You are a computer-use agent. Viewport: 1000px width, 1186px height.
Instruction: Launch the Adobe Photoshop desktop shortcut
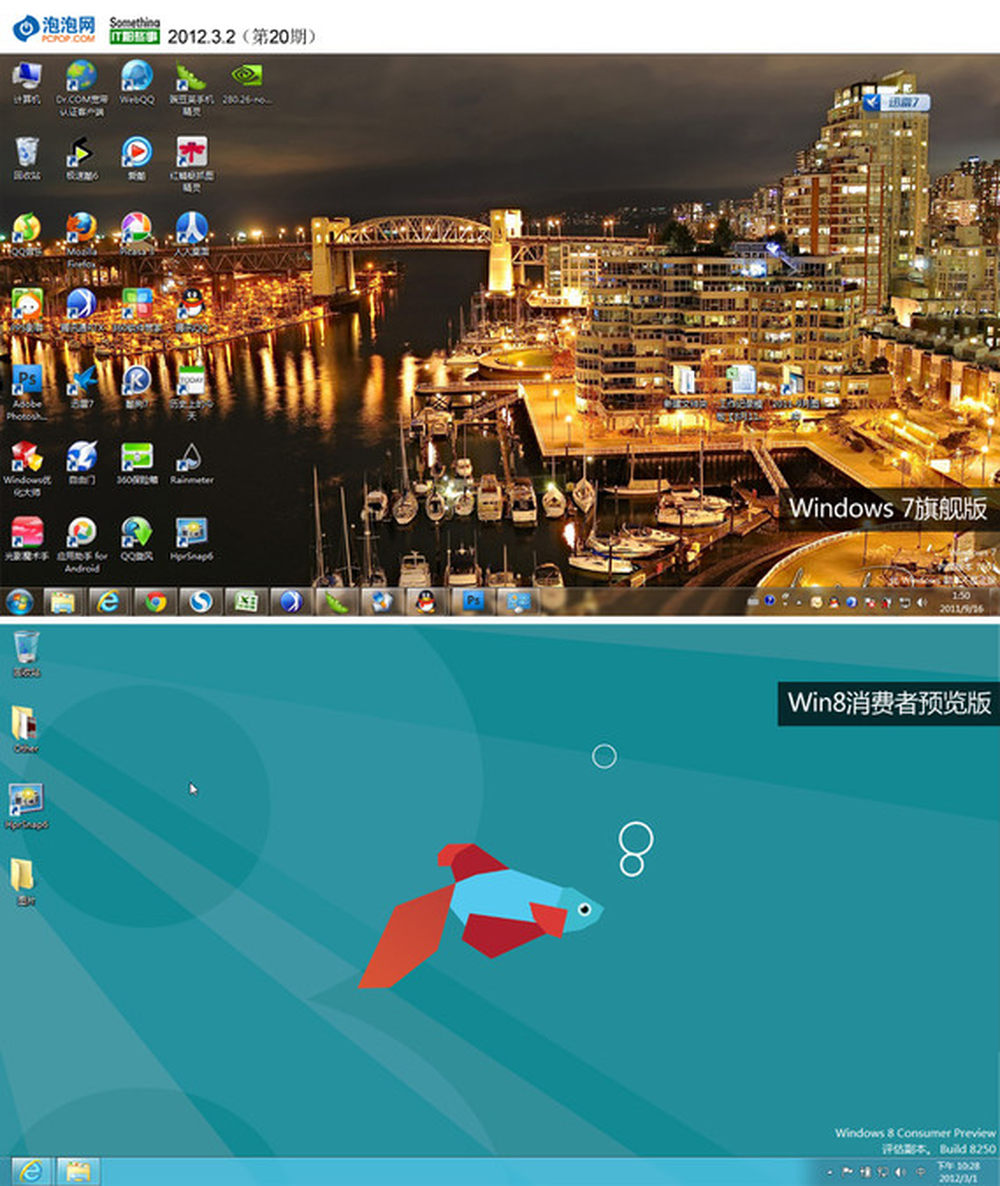pos(26,392)
